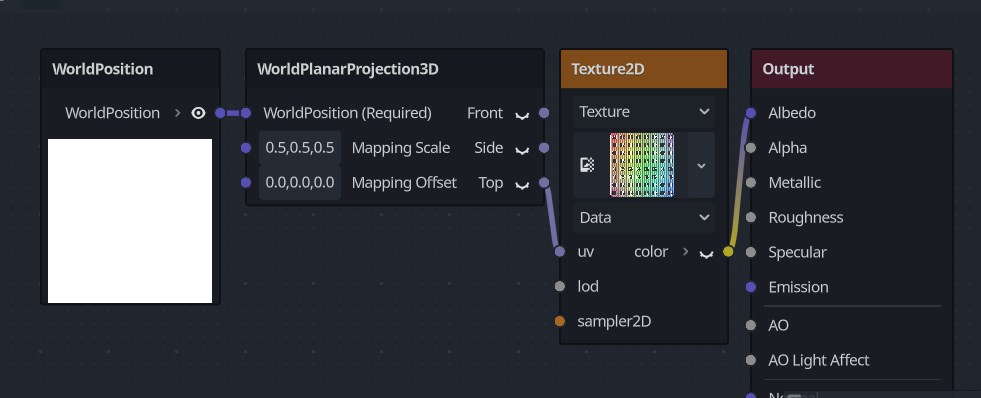Click the sampler2D label
Viewport: 981px width, 398px height.
pos(614,322)
